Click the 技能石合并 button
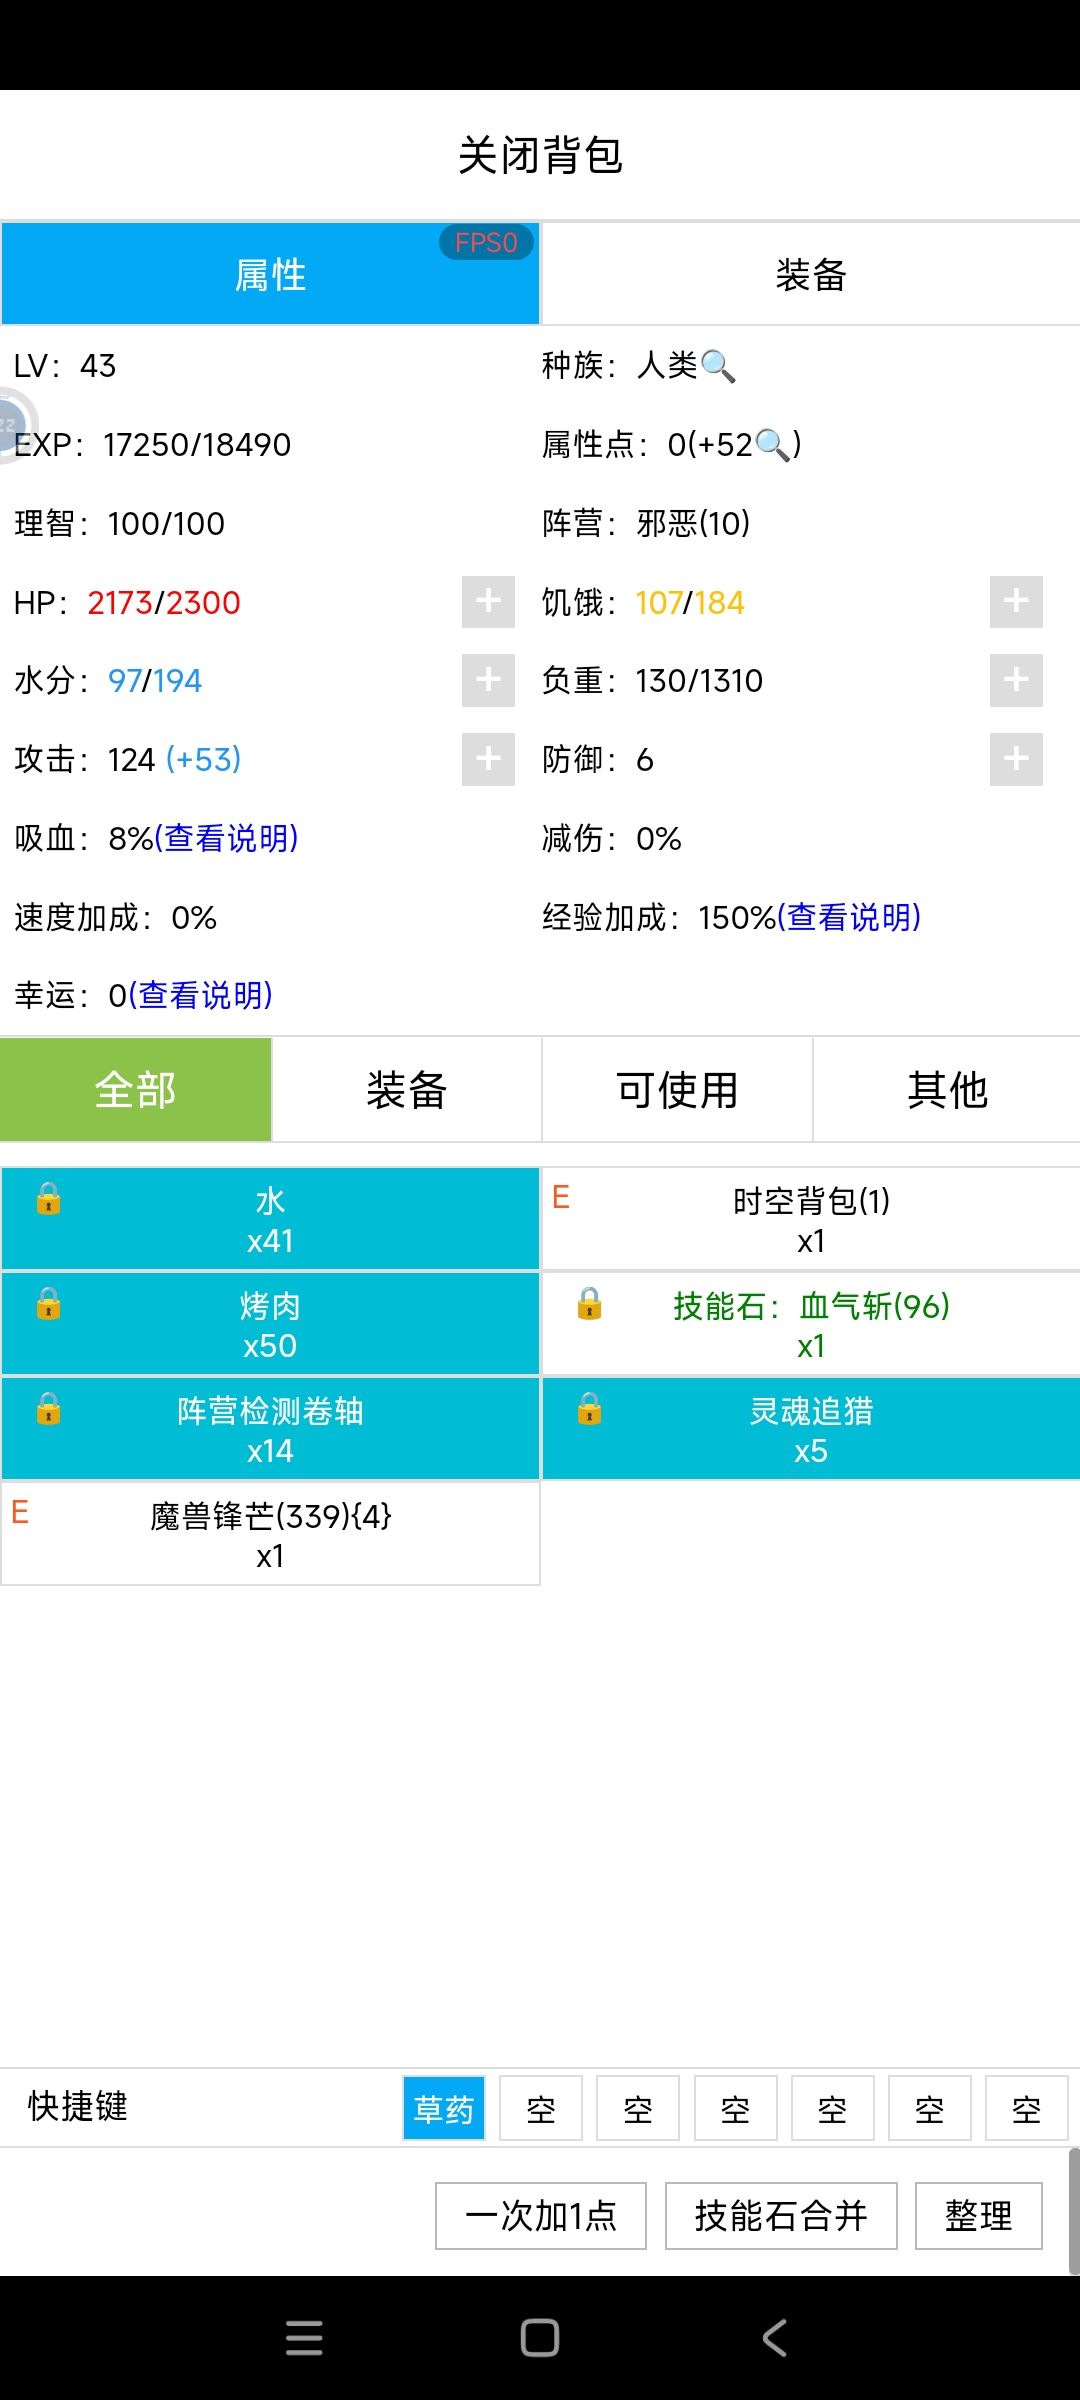The height and width of the screenshot is (2400, 1080). 781,2216
